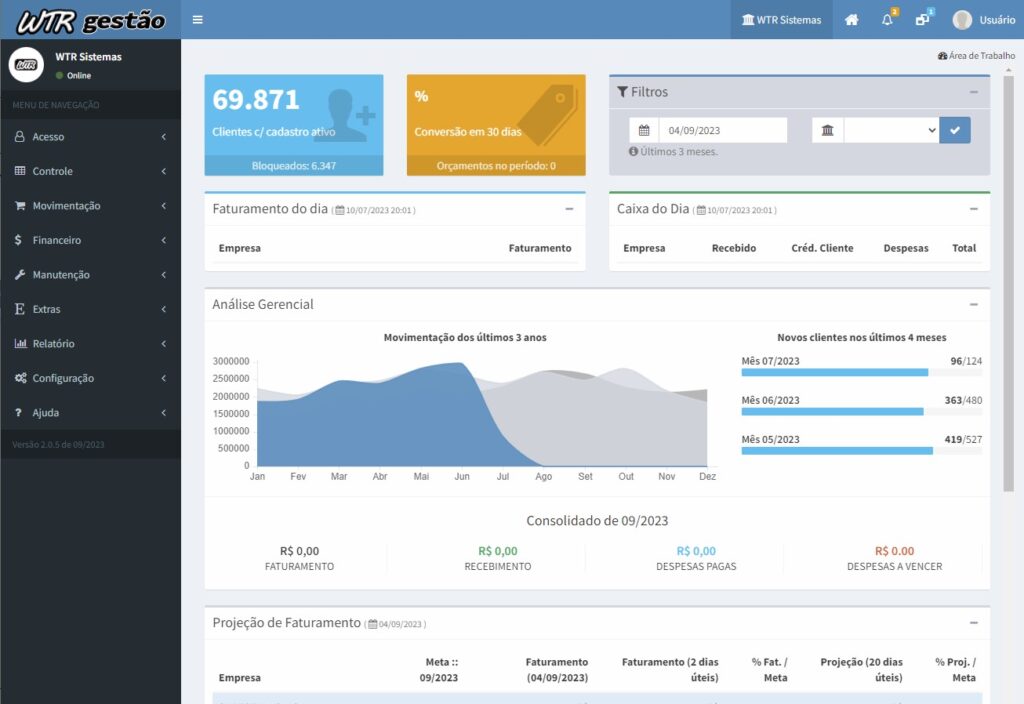Click the Recebido column header in Caixa do Dia

tap(734, 248)
